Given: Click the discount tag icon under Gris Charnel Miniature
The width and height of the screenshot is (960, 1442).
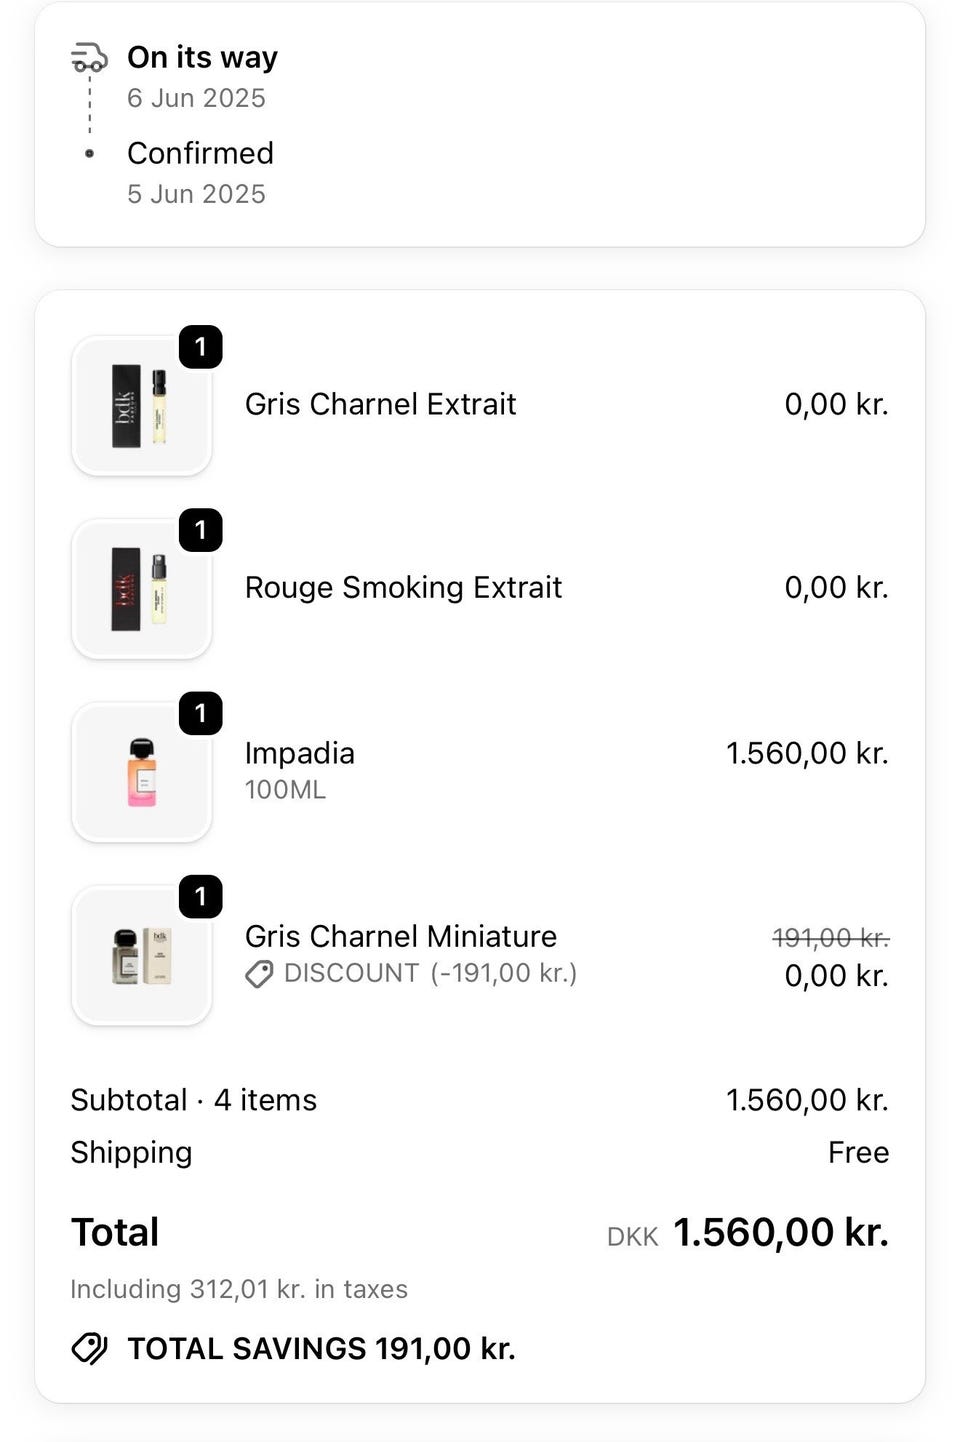Looking at the screenshot, I should (x=259, y=974).
